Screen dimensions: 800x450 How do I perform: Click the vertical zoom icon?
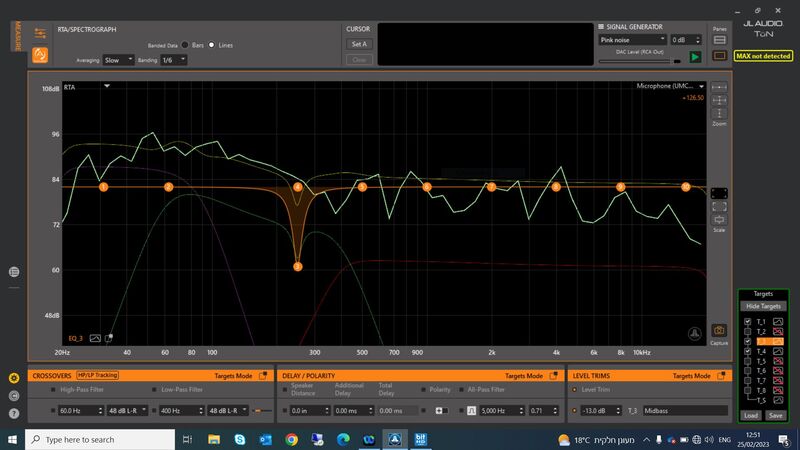point(719,113)
